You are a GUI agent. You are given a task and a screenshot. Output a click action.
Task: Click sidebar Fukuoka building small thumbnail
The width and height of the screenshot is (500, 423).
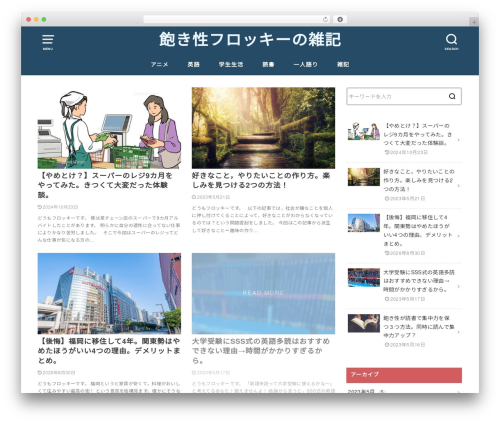364,223
